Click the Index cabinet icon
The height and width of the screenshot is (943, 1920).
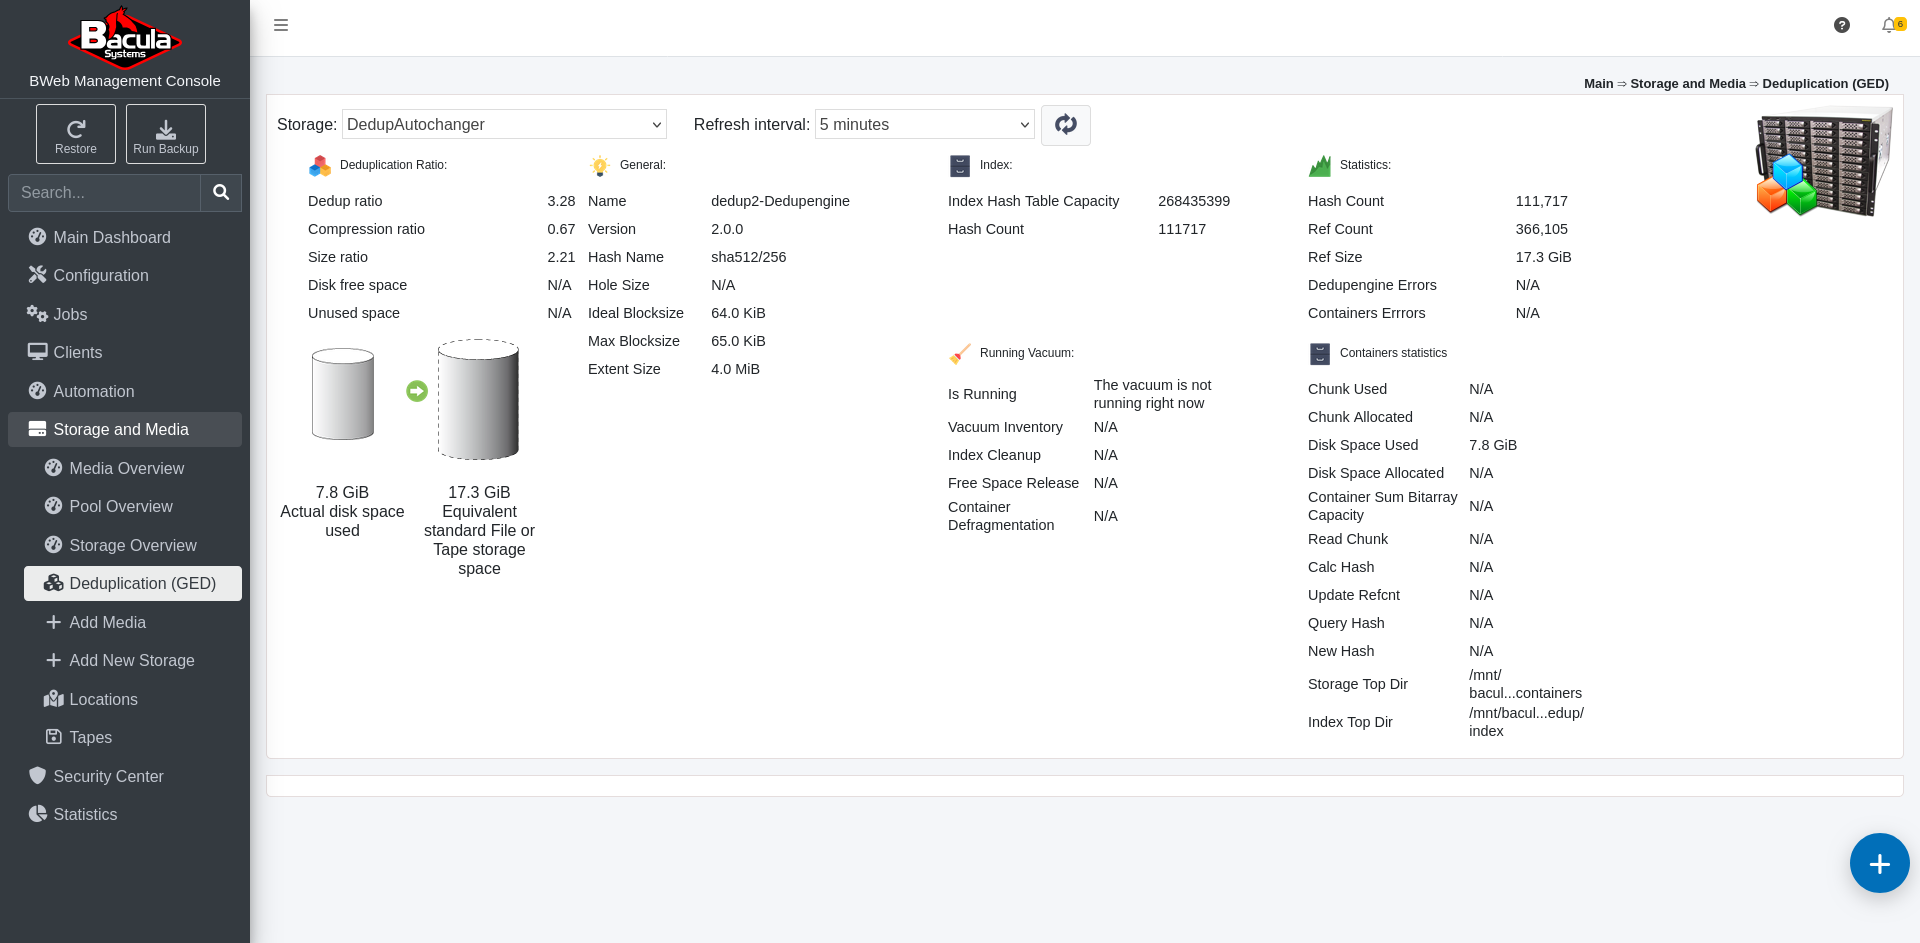[960, 165]
